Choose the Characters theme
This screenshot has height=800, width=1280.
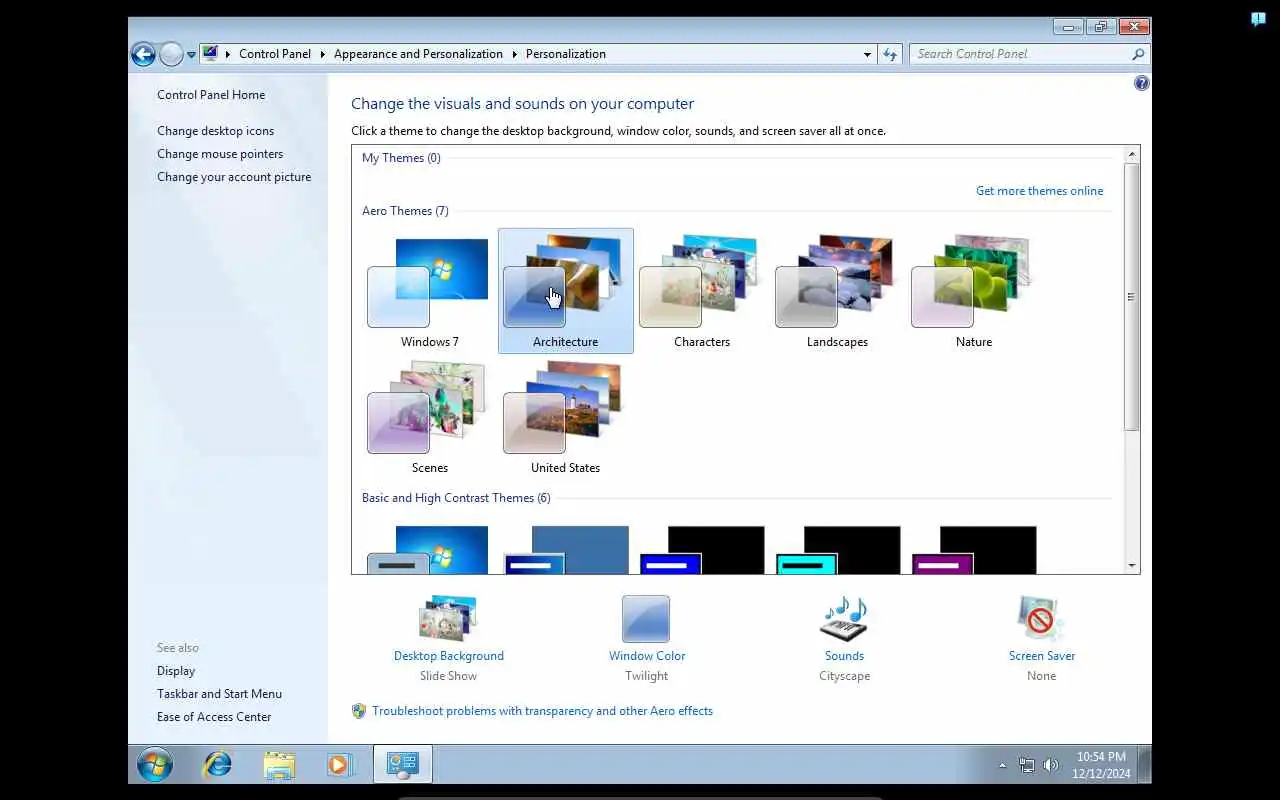tap(701, 291)
